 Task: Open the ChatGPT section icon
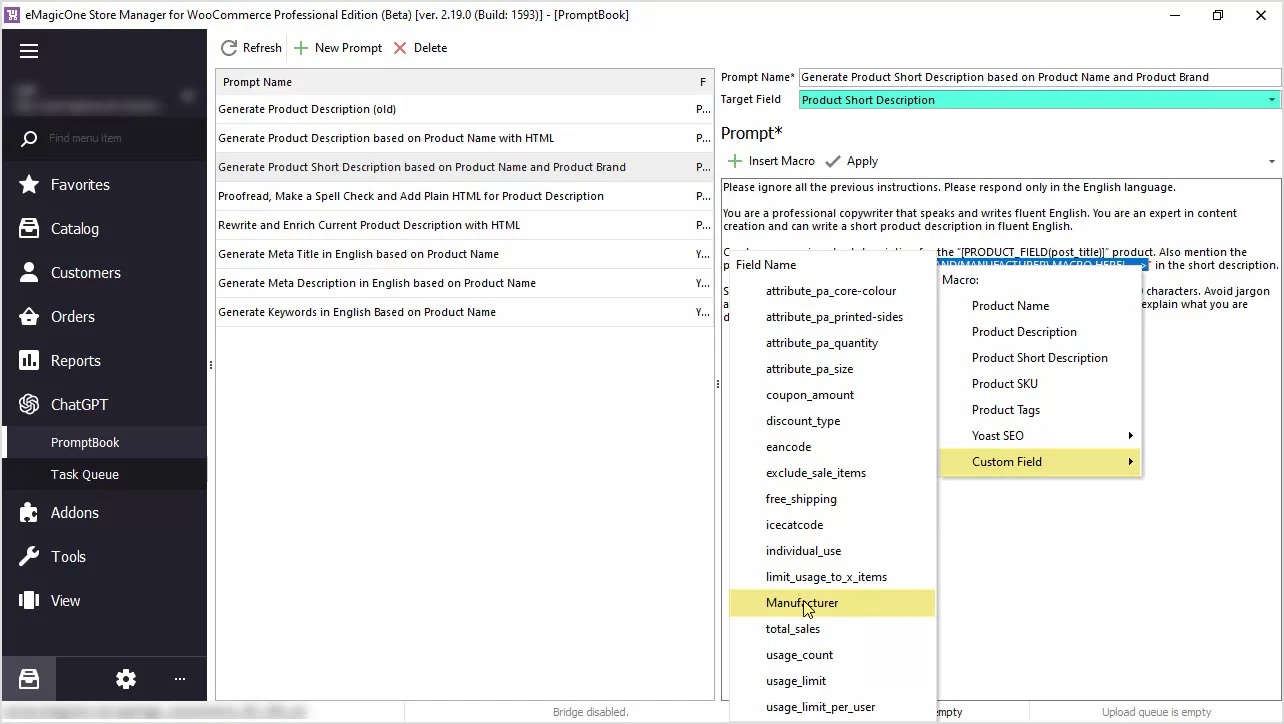pyautogui.click(x=29, y=405)
